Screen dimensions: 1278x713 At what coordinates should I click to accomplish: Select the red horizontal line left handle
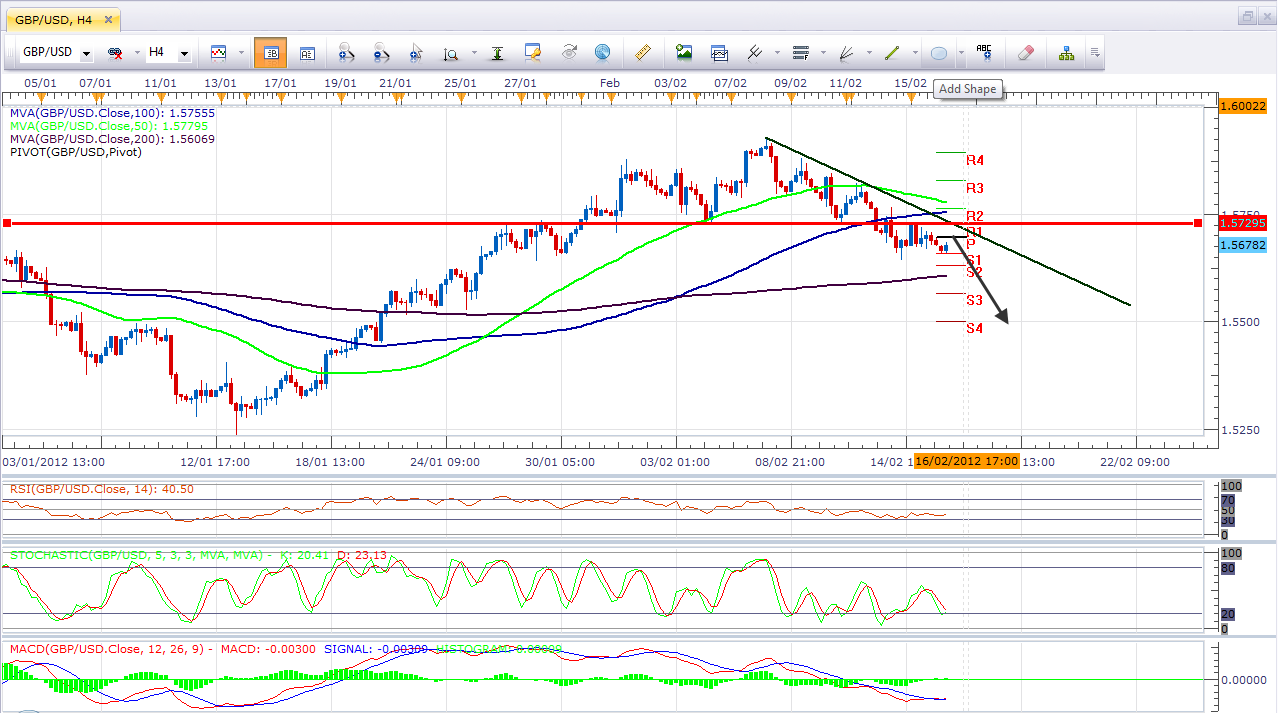pyautogui.click(x=7, y=223)
